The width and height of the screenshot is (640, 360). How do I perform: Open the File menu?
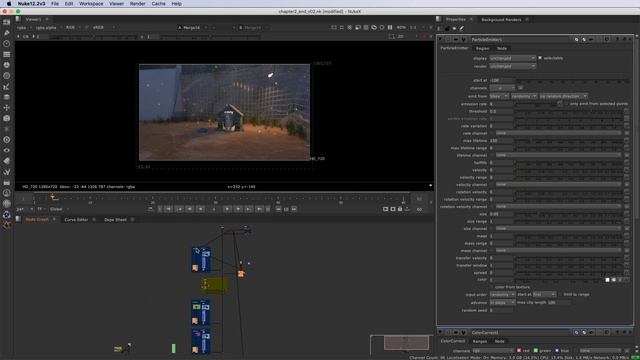55,4
